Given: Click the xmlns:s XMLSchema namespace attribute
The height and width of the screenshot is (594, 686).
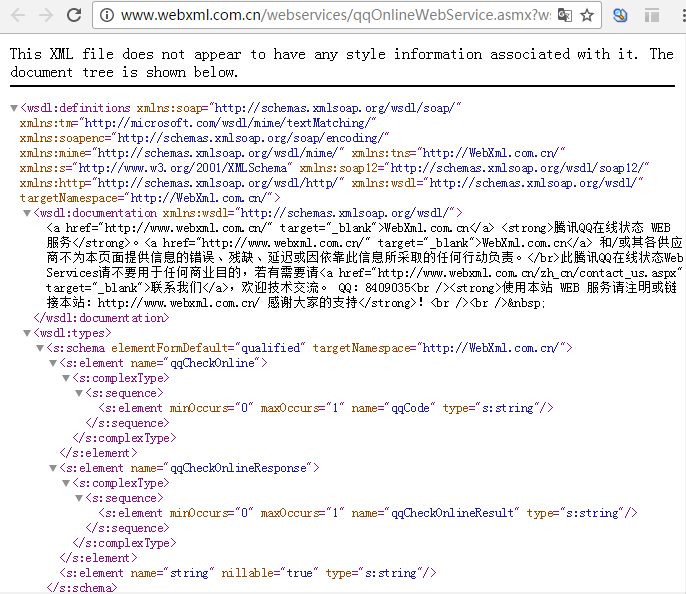Looking at the screenshot, I should pyautogui.click(x=155, y=168).
